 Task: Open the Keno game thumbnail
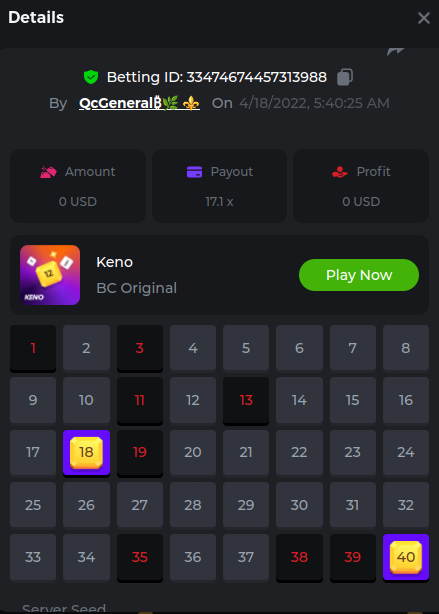point(50,275)
